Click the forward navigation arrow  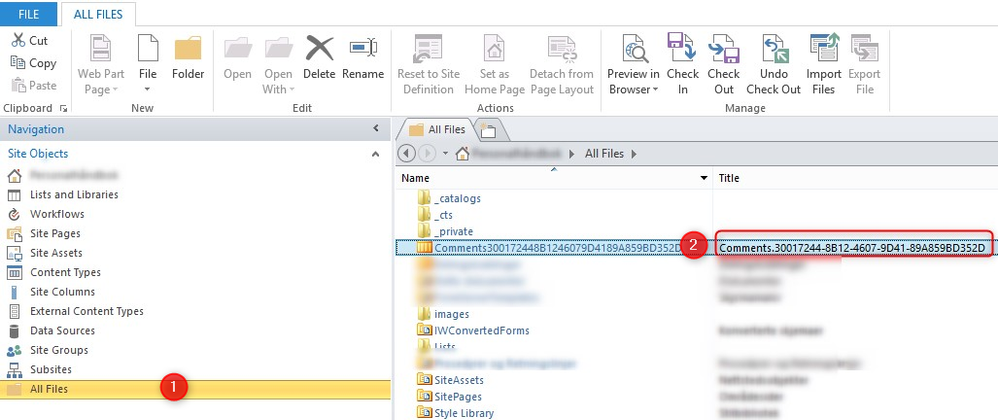(x=426, y=153)
